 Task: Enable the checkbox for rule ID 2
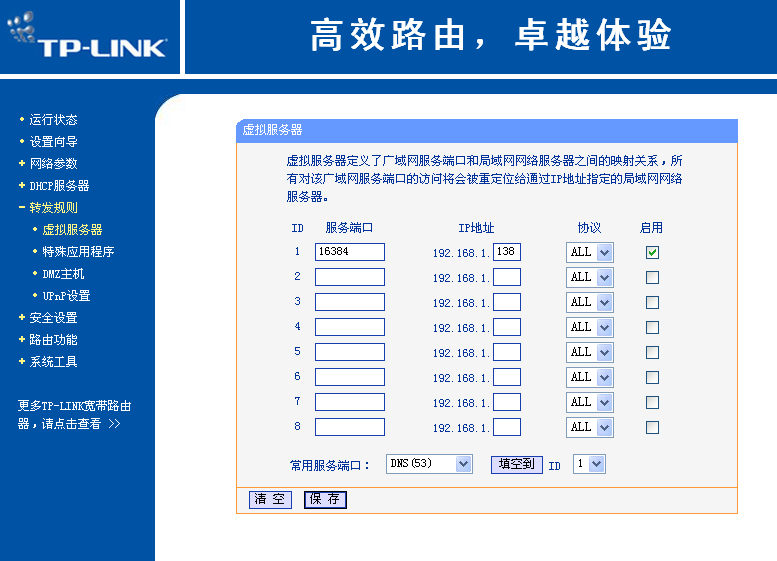(652, 278)
